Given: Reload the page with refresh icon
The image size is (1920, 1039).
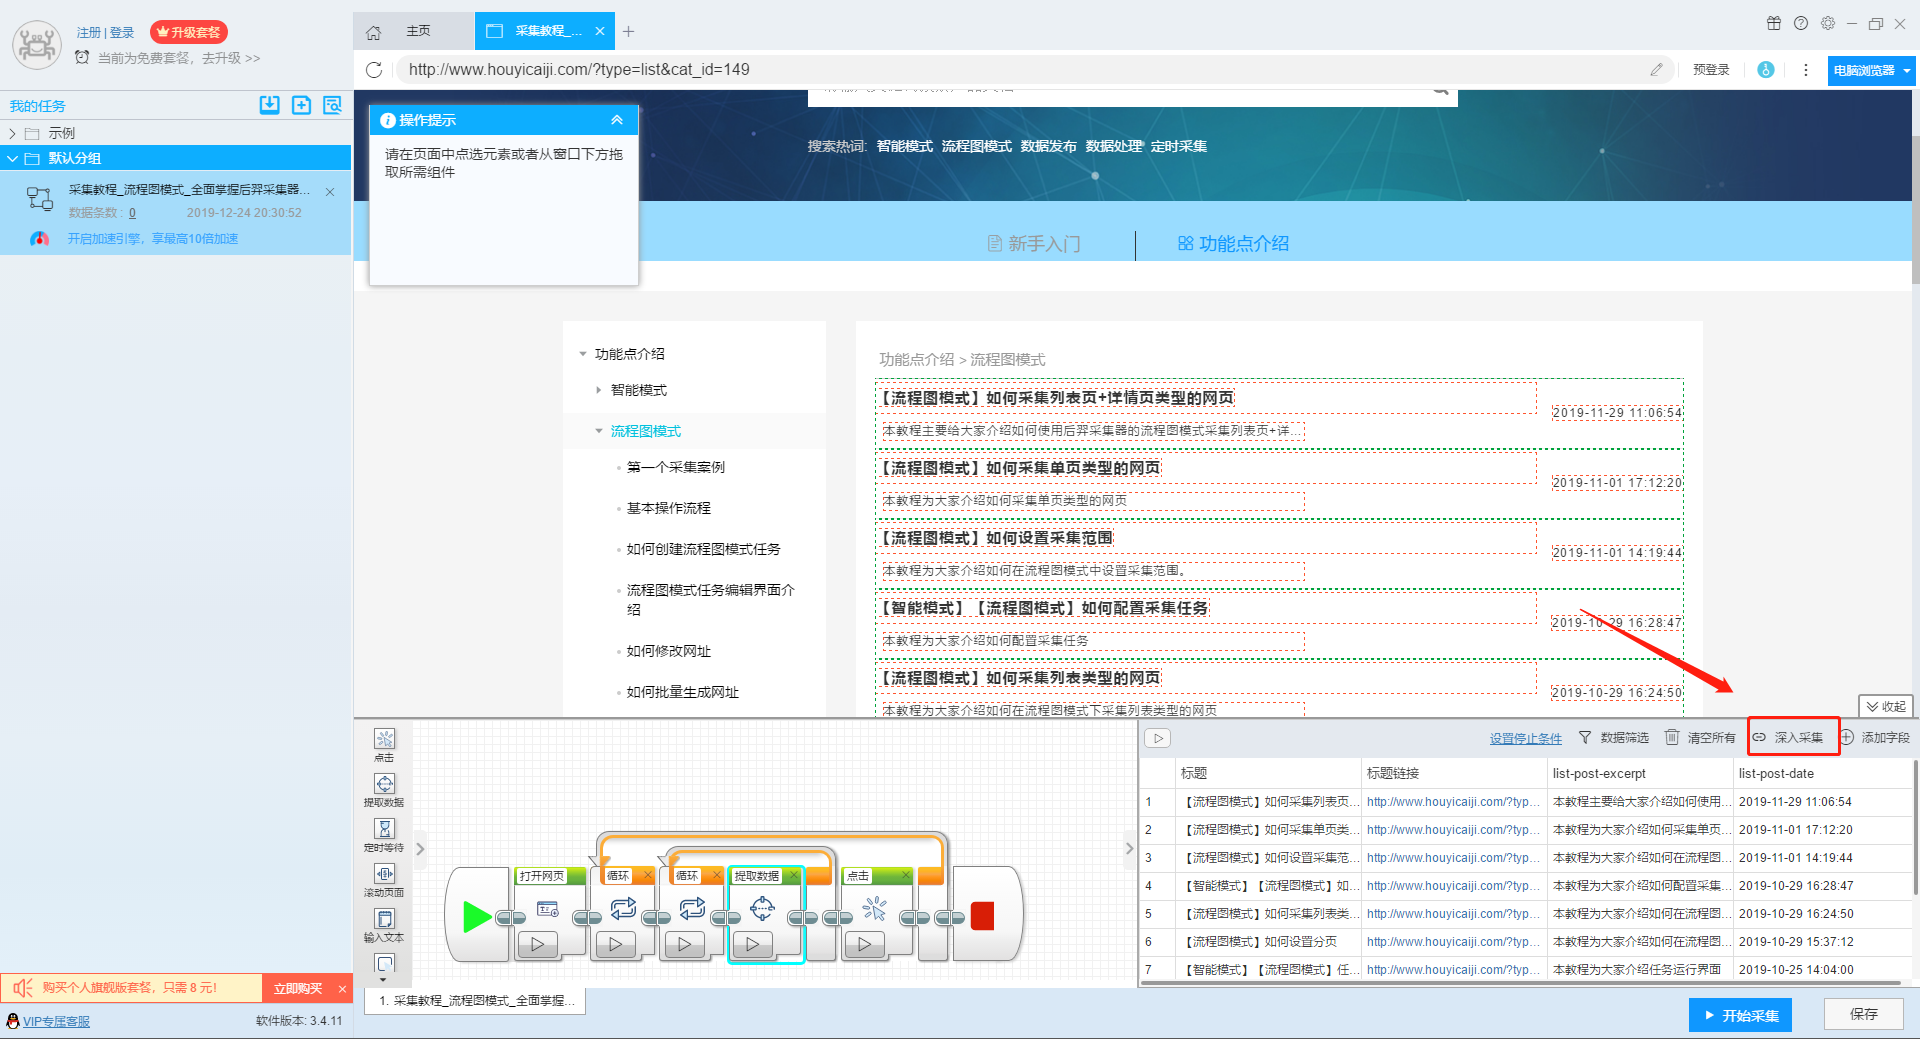Looking at the screenshot, I should click(374, 70).
